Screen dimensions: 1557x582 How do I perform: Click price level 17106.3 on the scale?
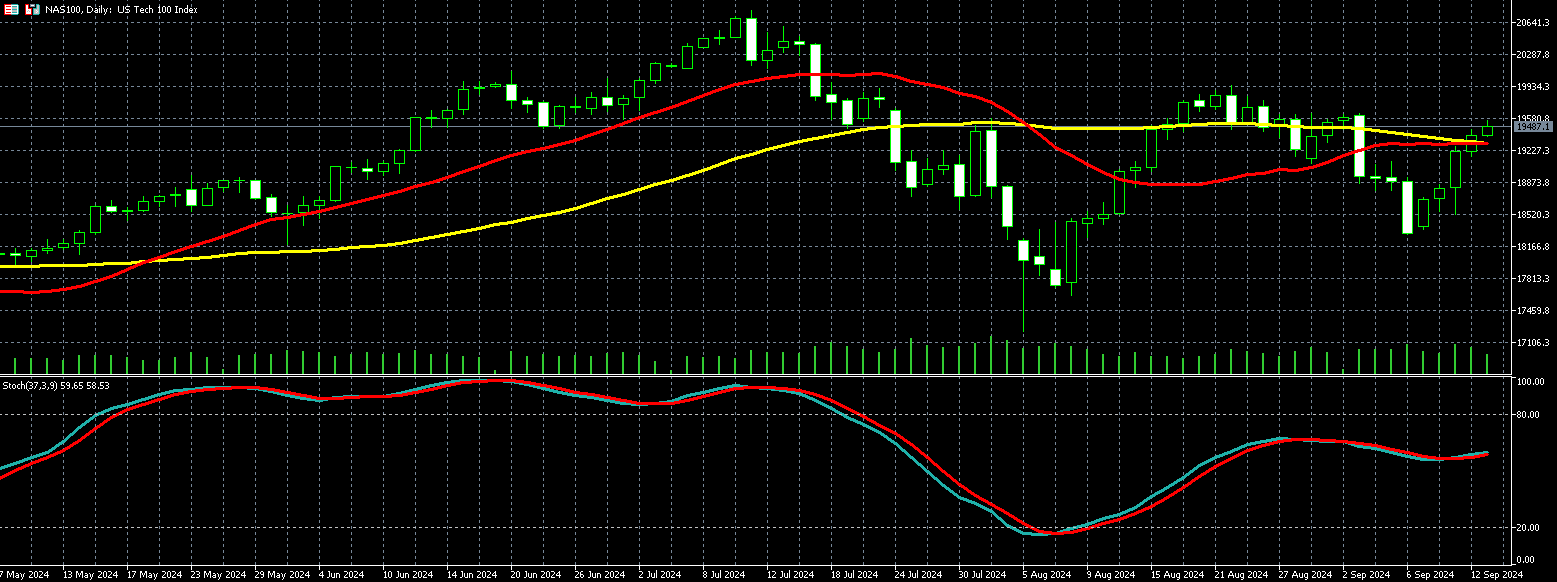coord(1532,342)
